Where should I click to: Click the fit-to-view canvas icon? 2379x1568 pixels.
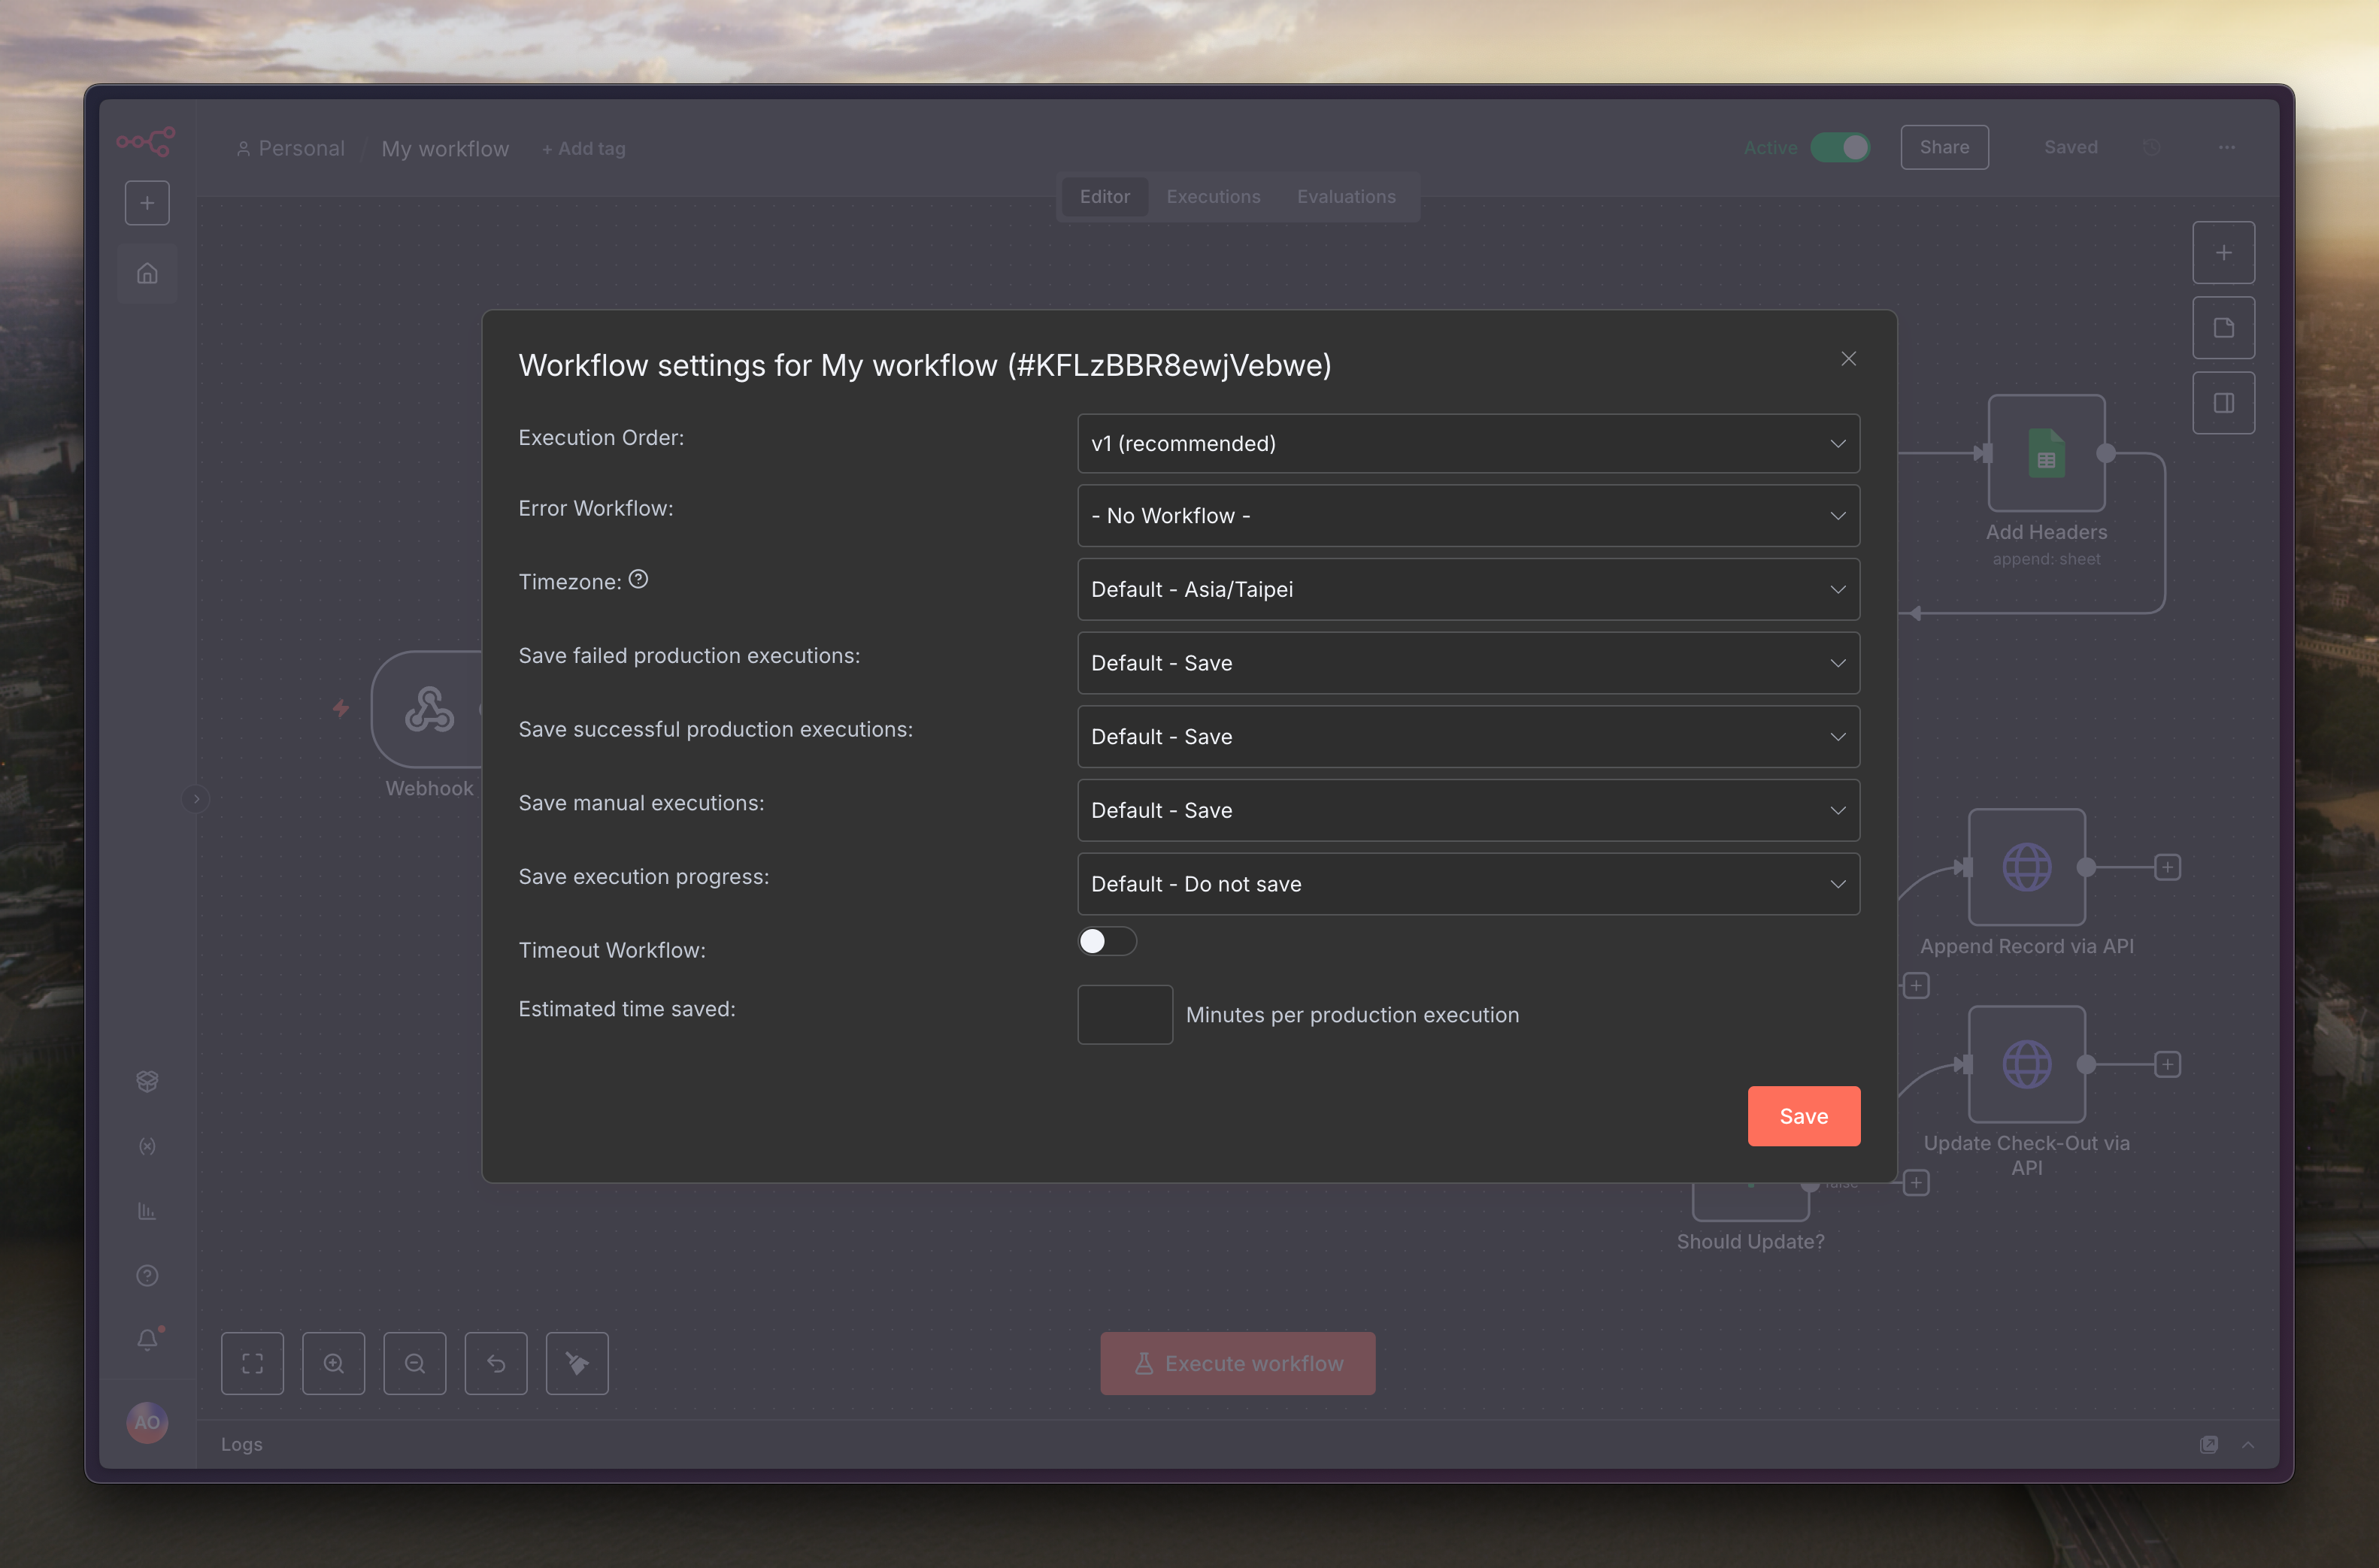tap(252, 1363)
